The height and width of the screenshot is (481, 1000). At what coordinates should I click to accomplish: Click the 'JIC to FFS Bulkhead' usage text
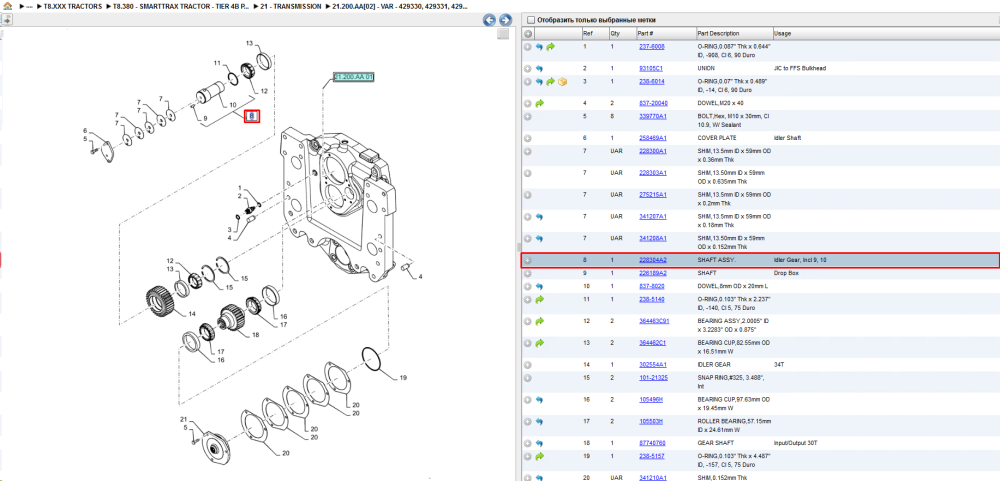(800, 68)
